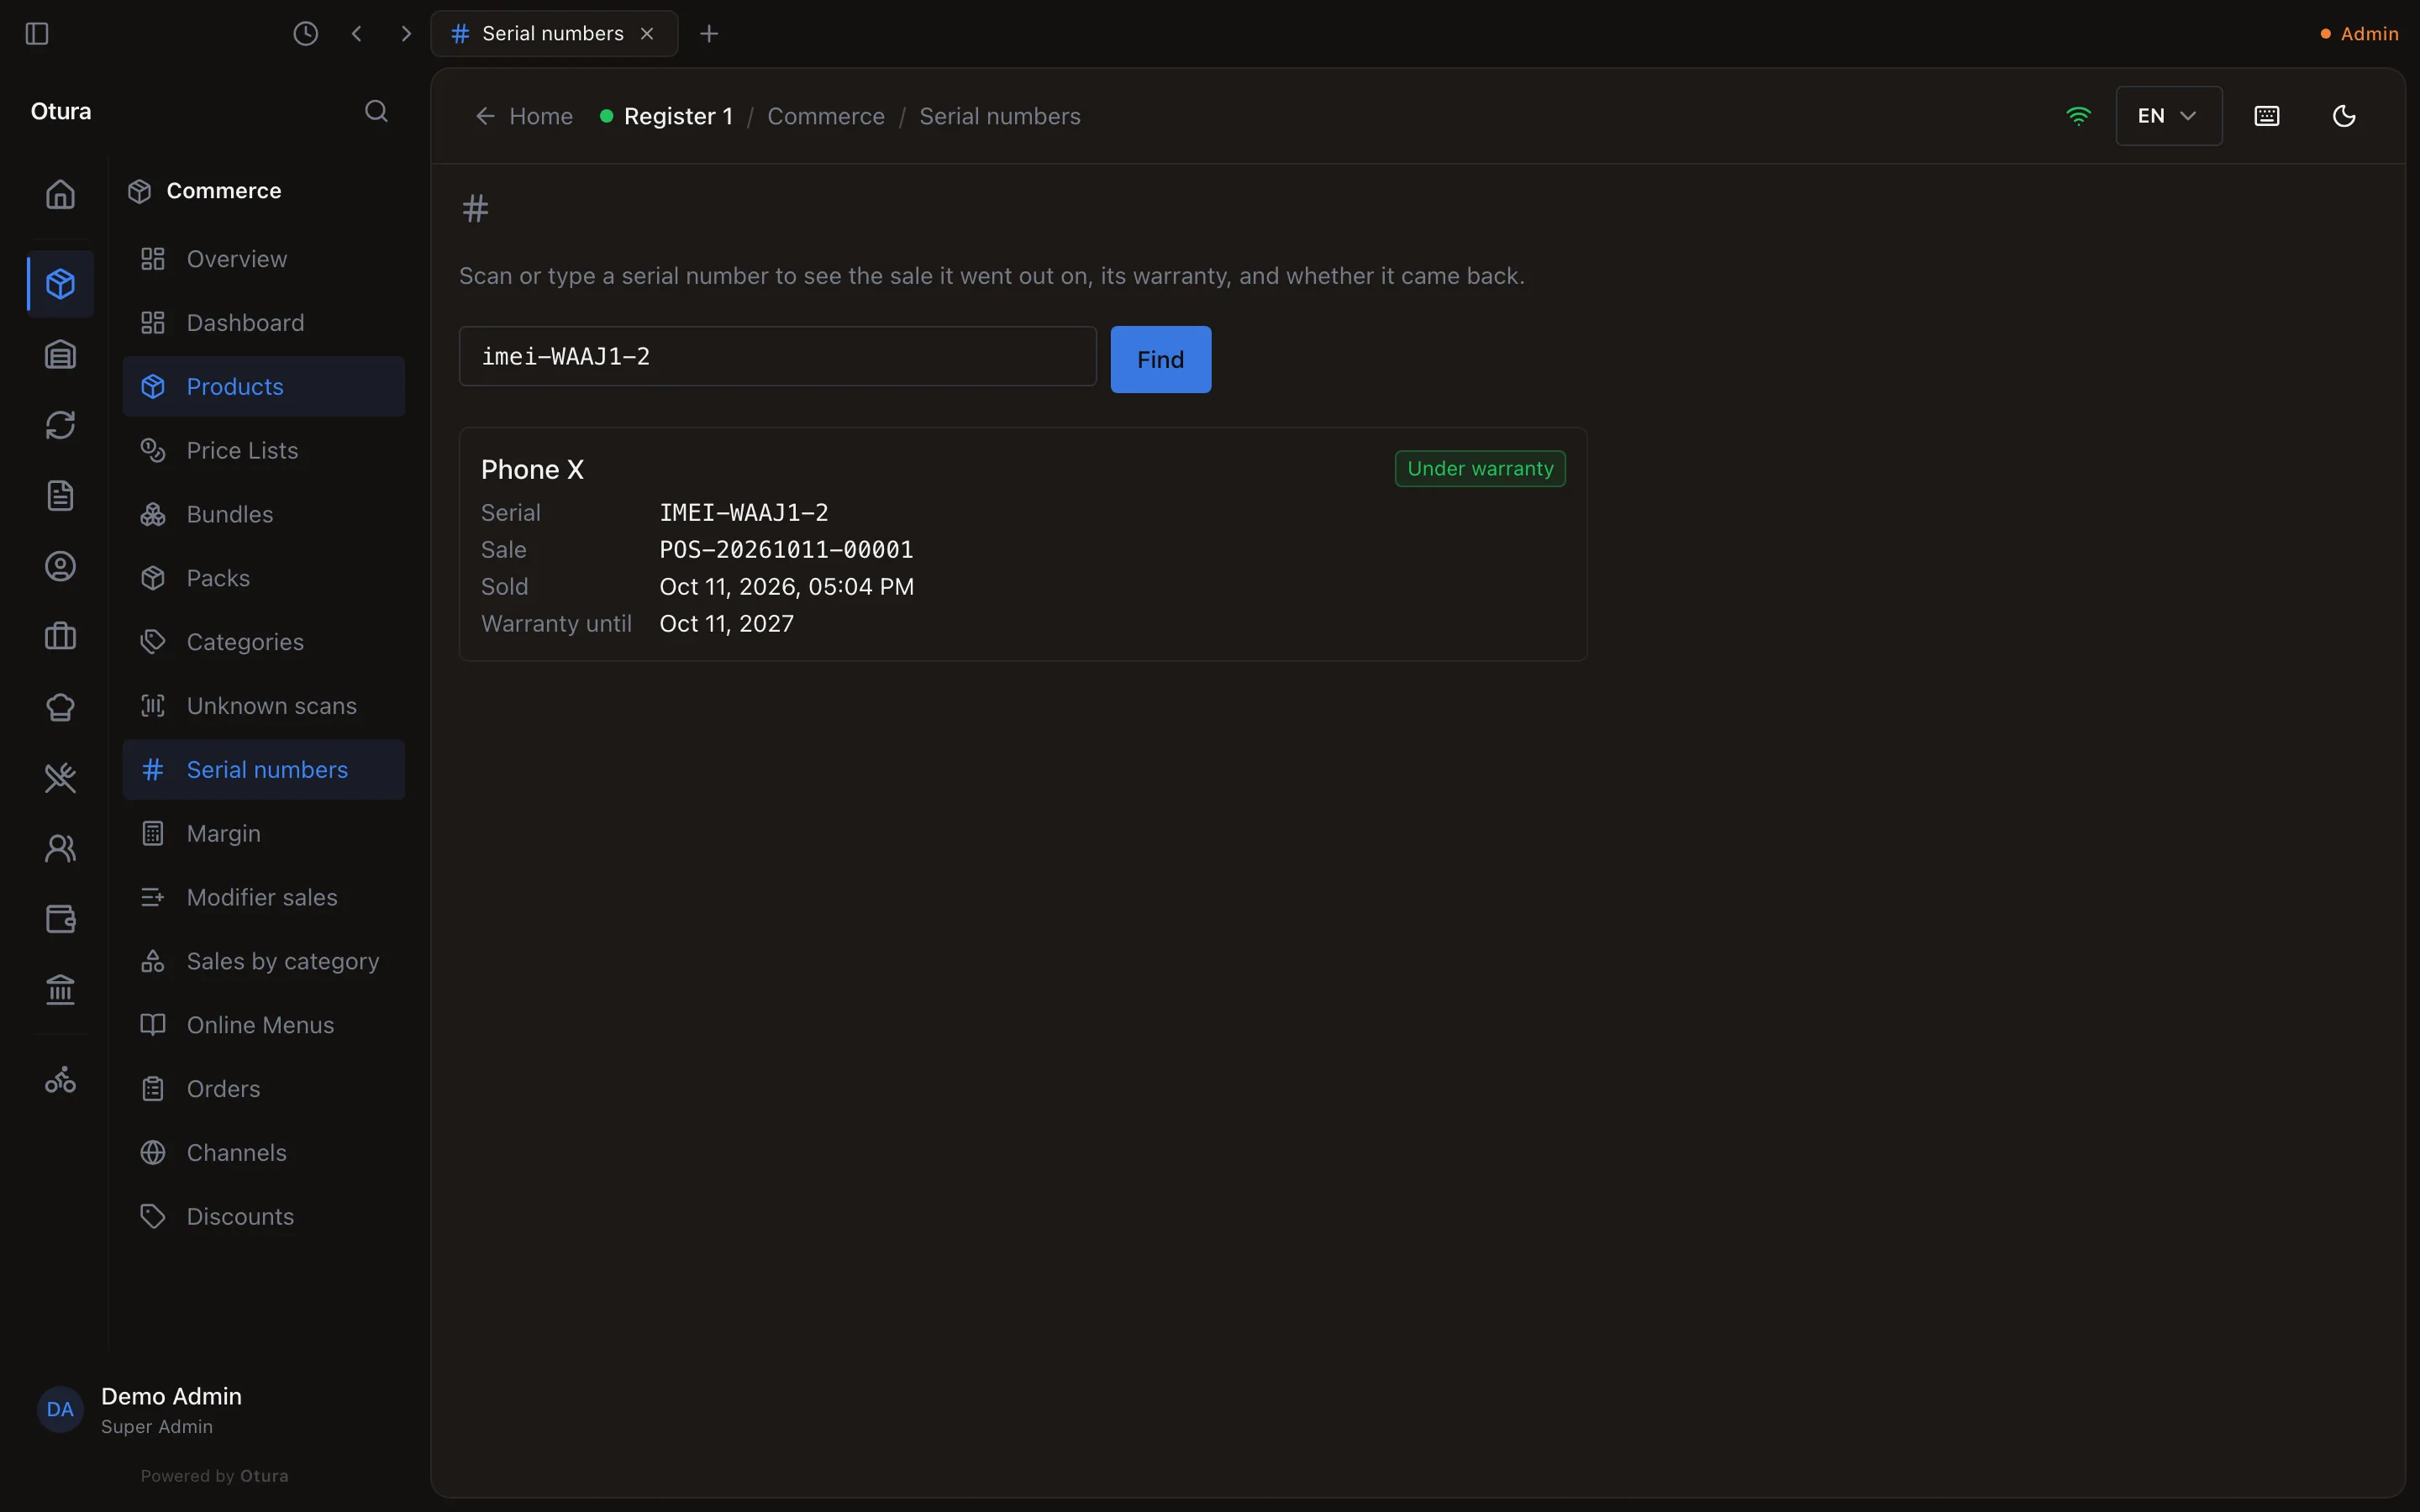Screen dimensions: 2420x1512
Task: Click the serial number input field
Action: (x=777, y=356)
